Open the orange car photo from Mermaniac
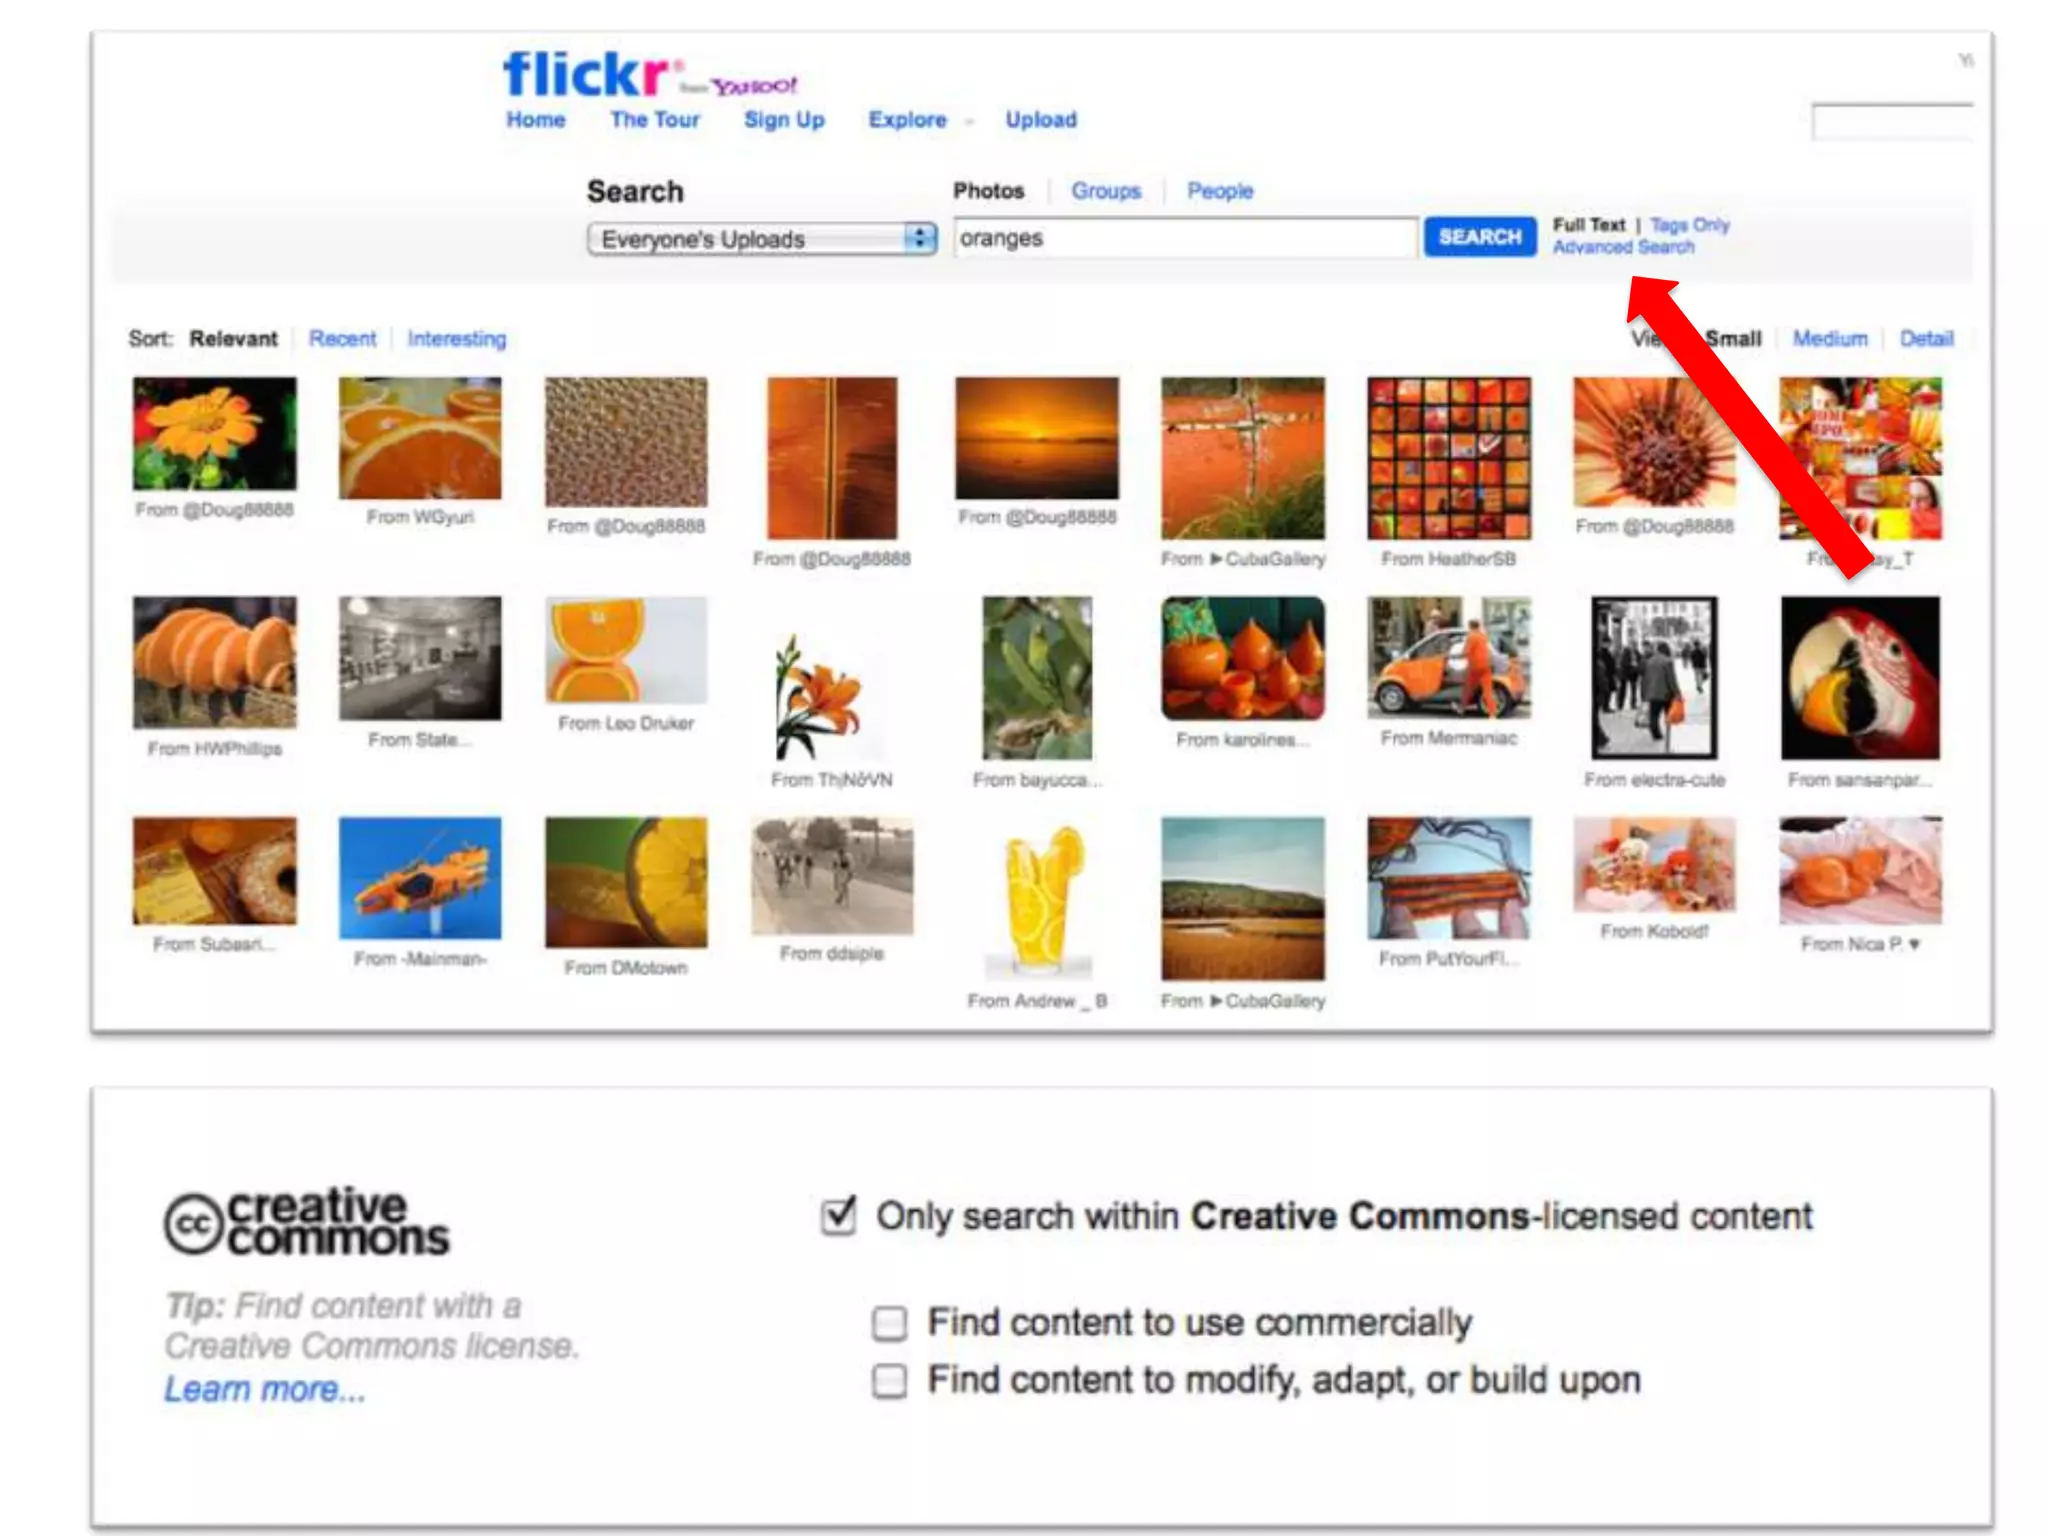Screen dimensions: 2048x1536 coord(1449,657)
